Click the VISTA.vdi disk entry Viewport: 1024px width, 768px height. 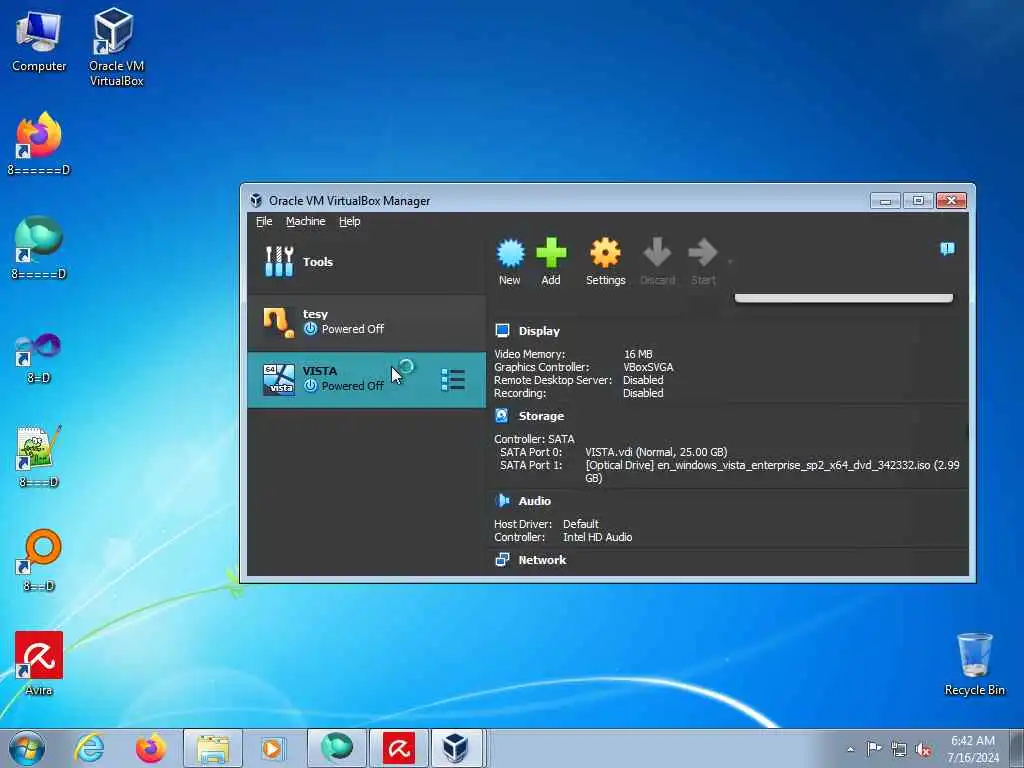pyautogui.click(x=656, y=452)
